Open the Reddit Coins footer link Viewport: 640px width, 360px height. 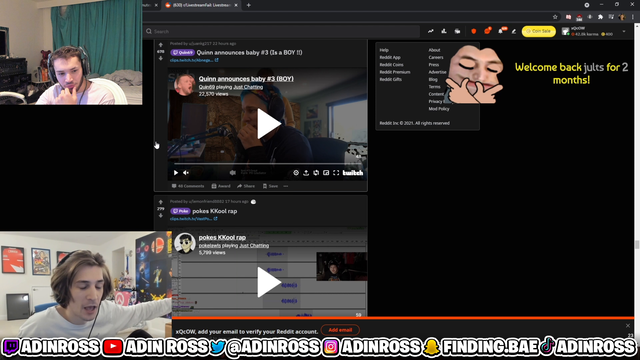391,65
